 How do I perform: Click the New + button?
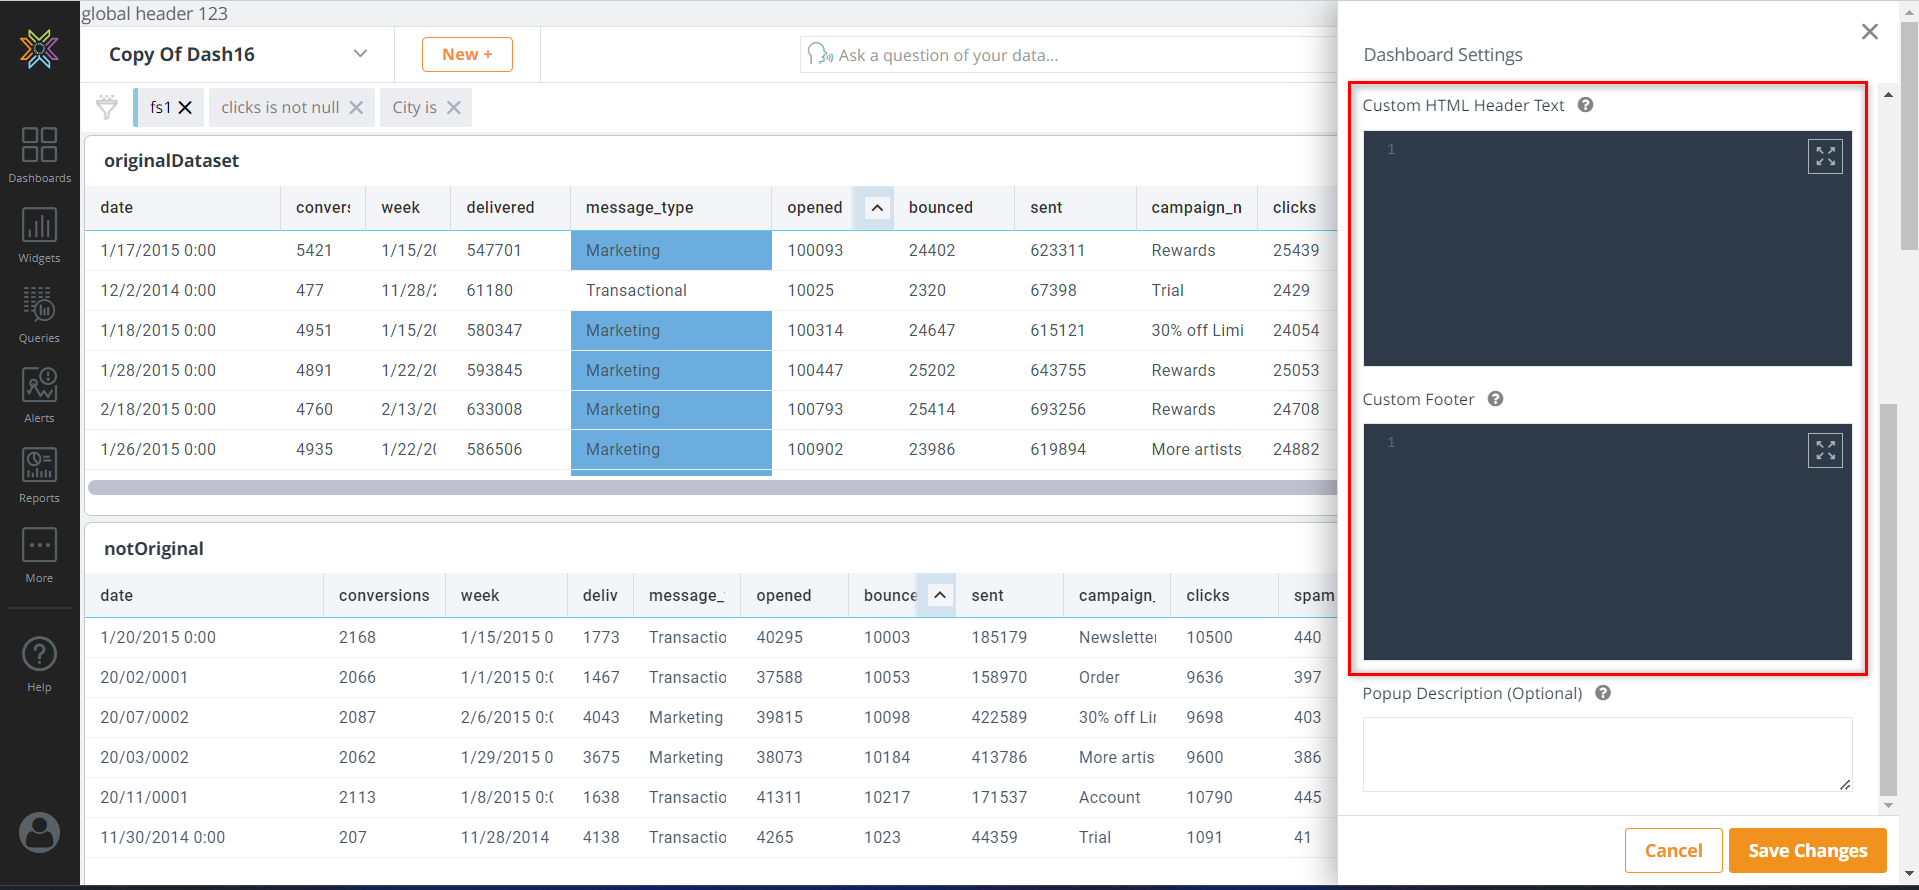467,54
